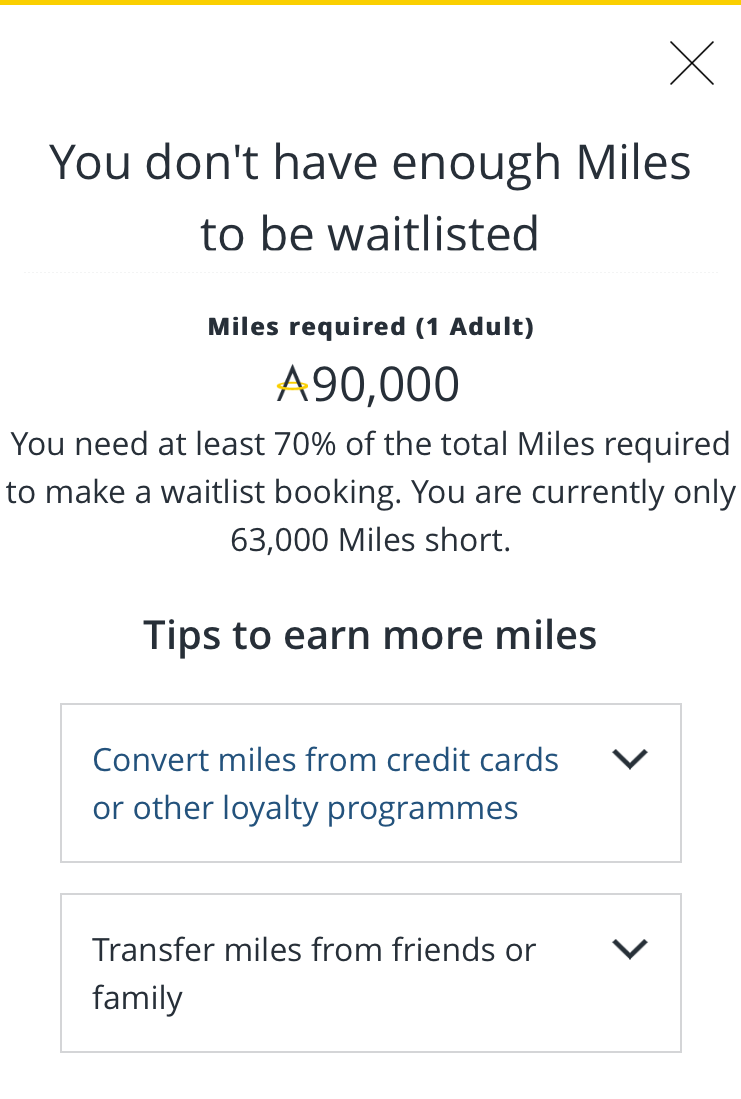Click the 90,000 miles required amount
The height and width of the screenshot is (1099, 741).
click(386, 385)
